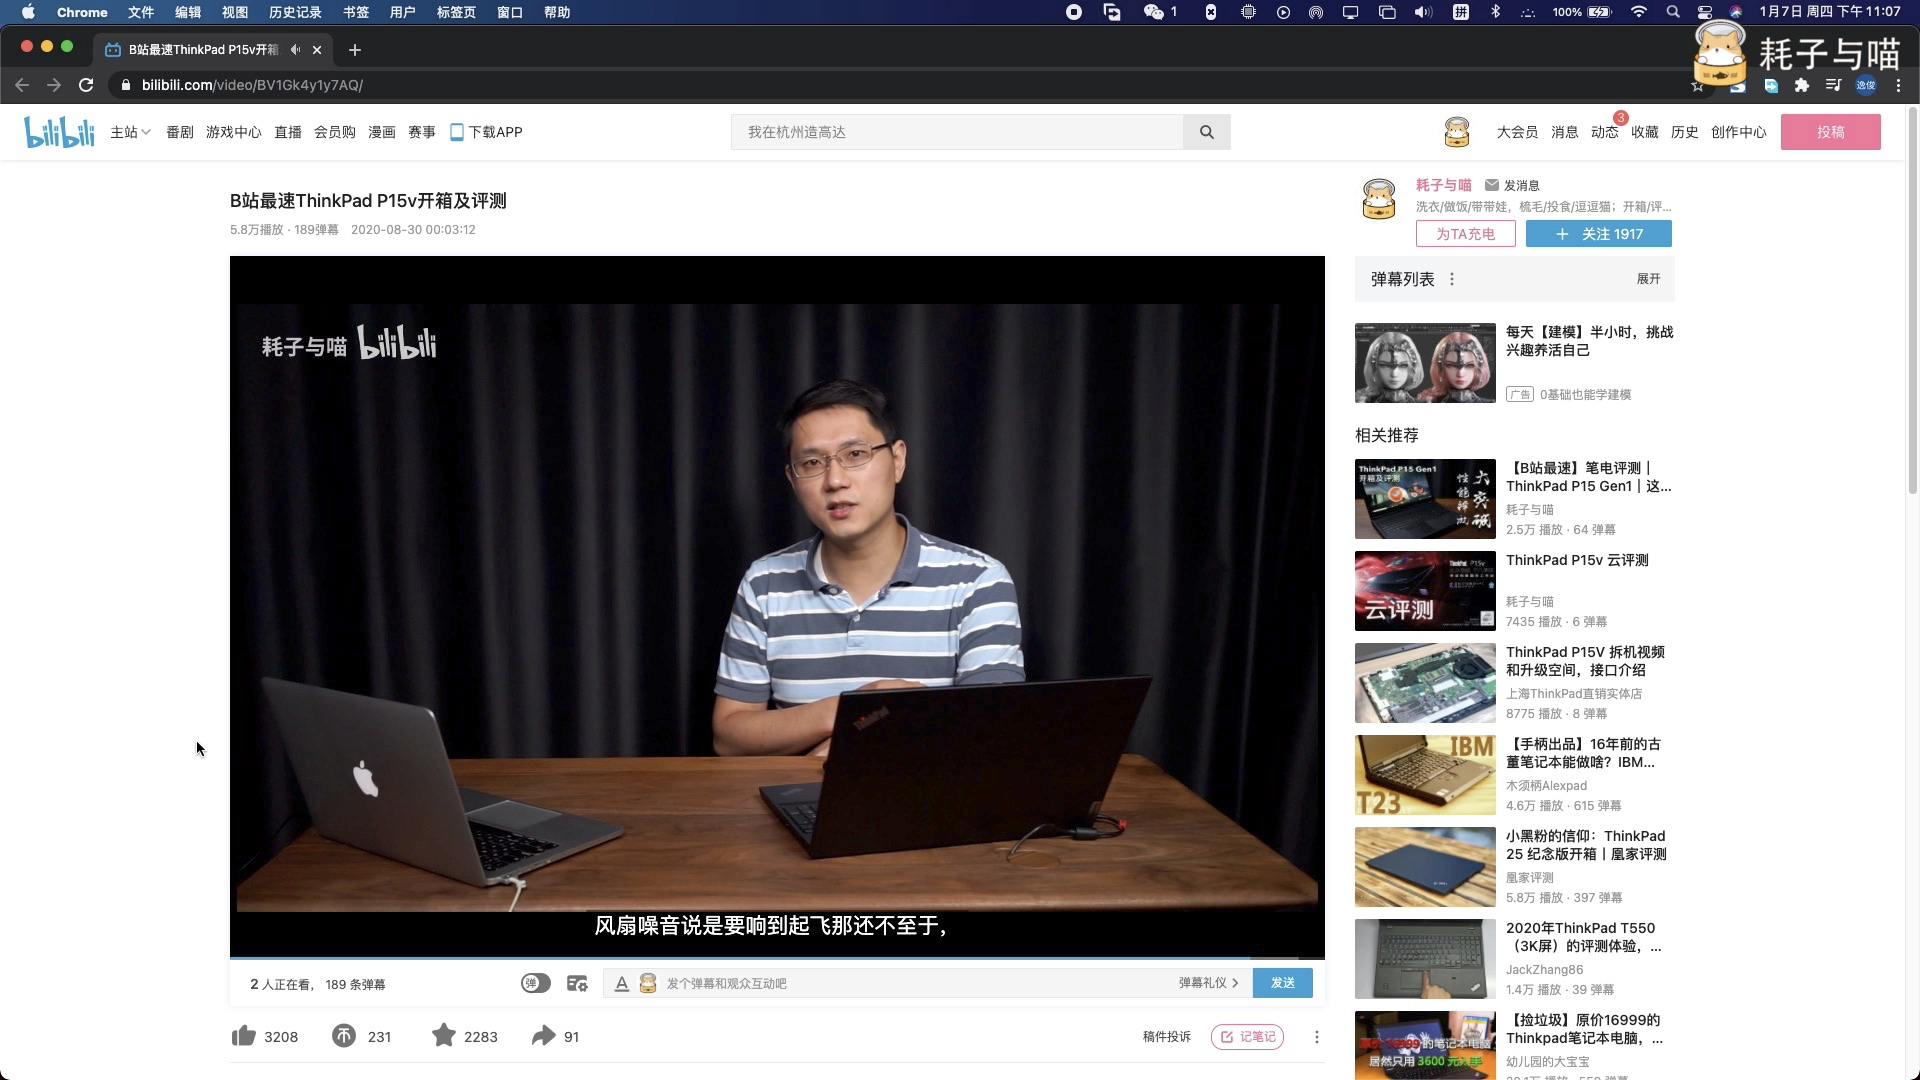Open macOS Spotlight search icon
Viewport: 1920px width, 1080px height.
[1672, 12]
